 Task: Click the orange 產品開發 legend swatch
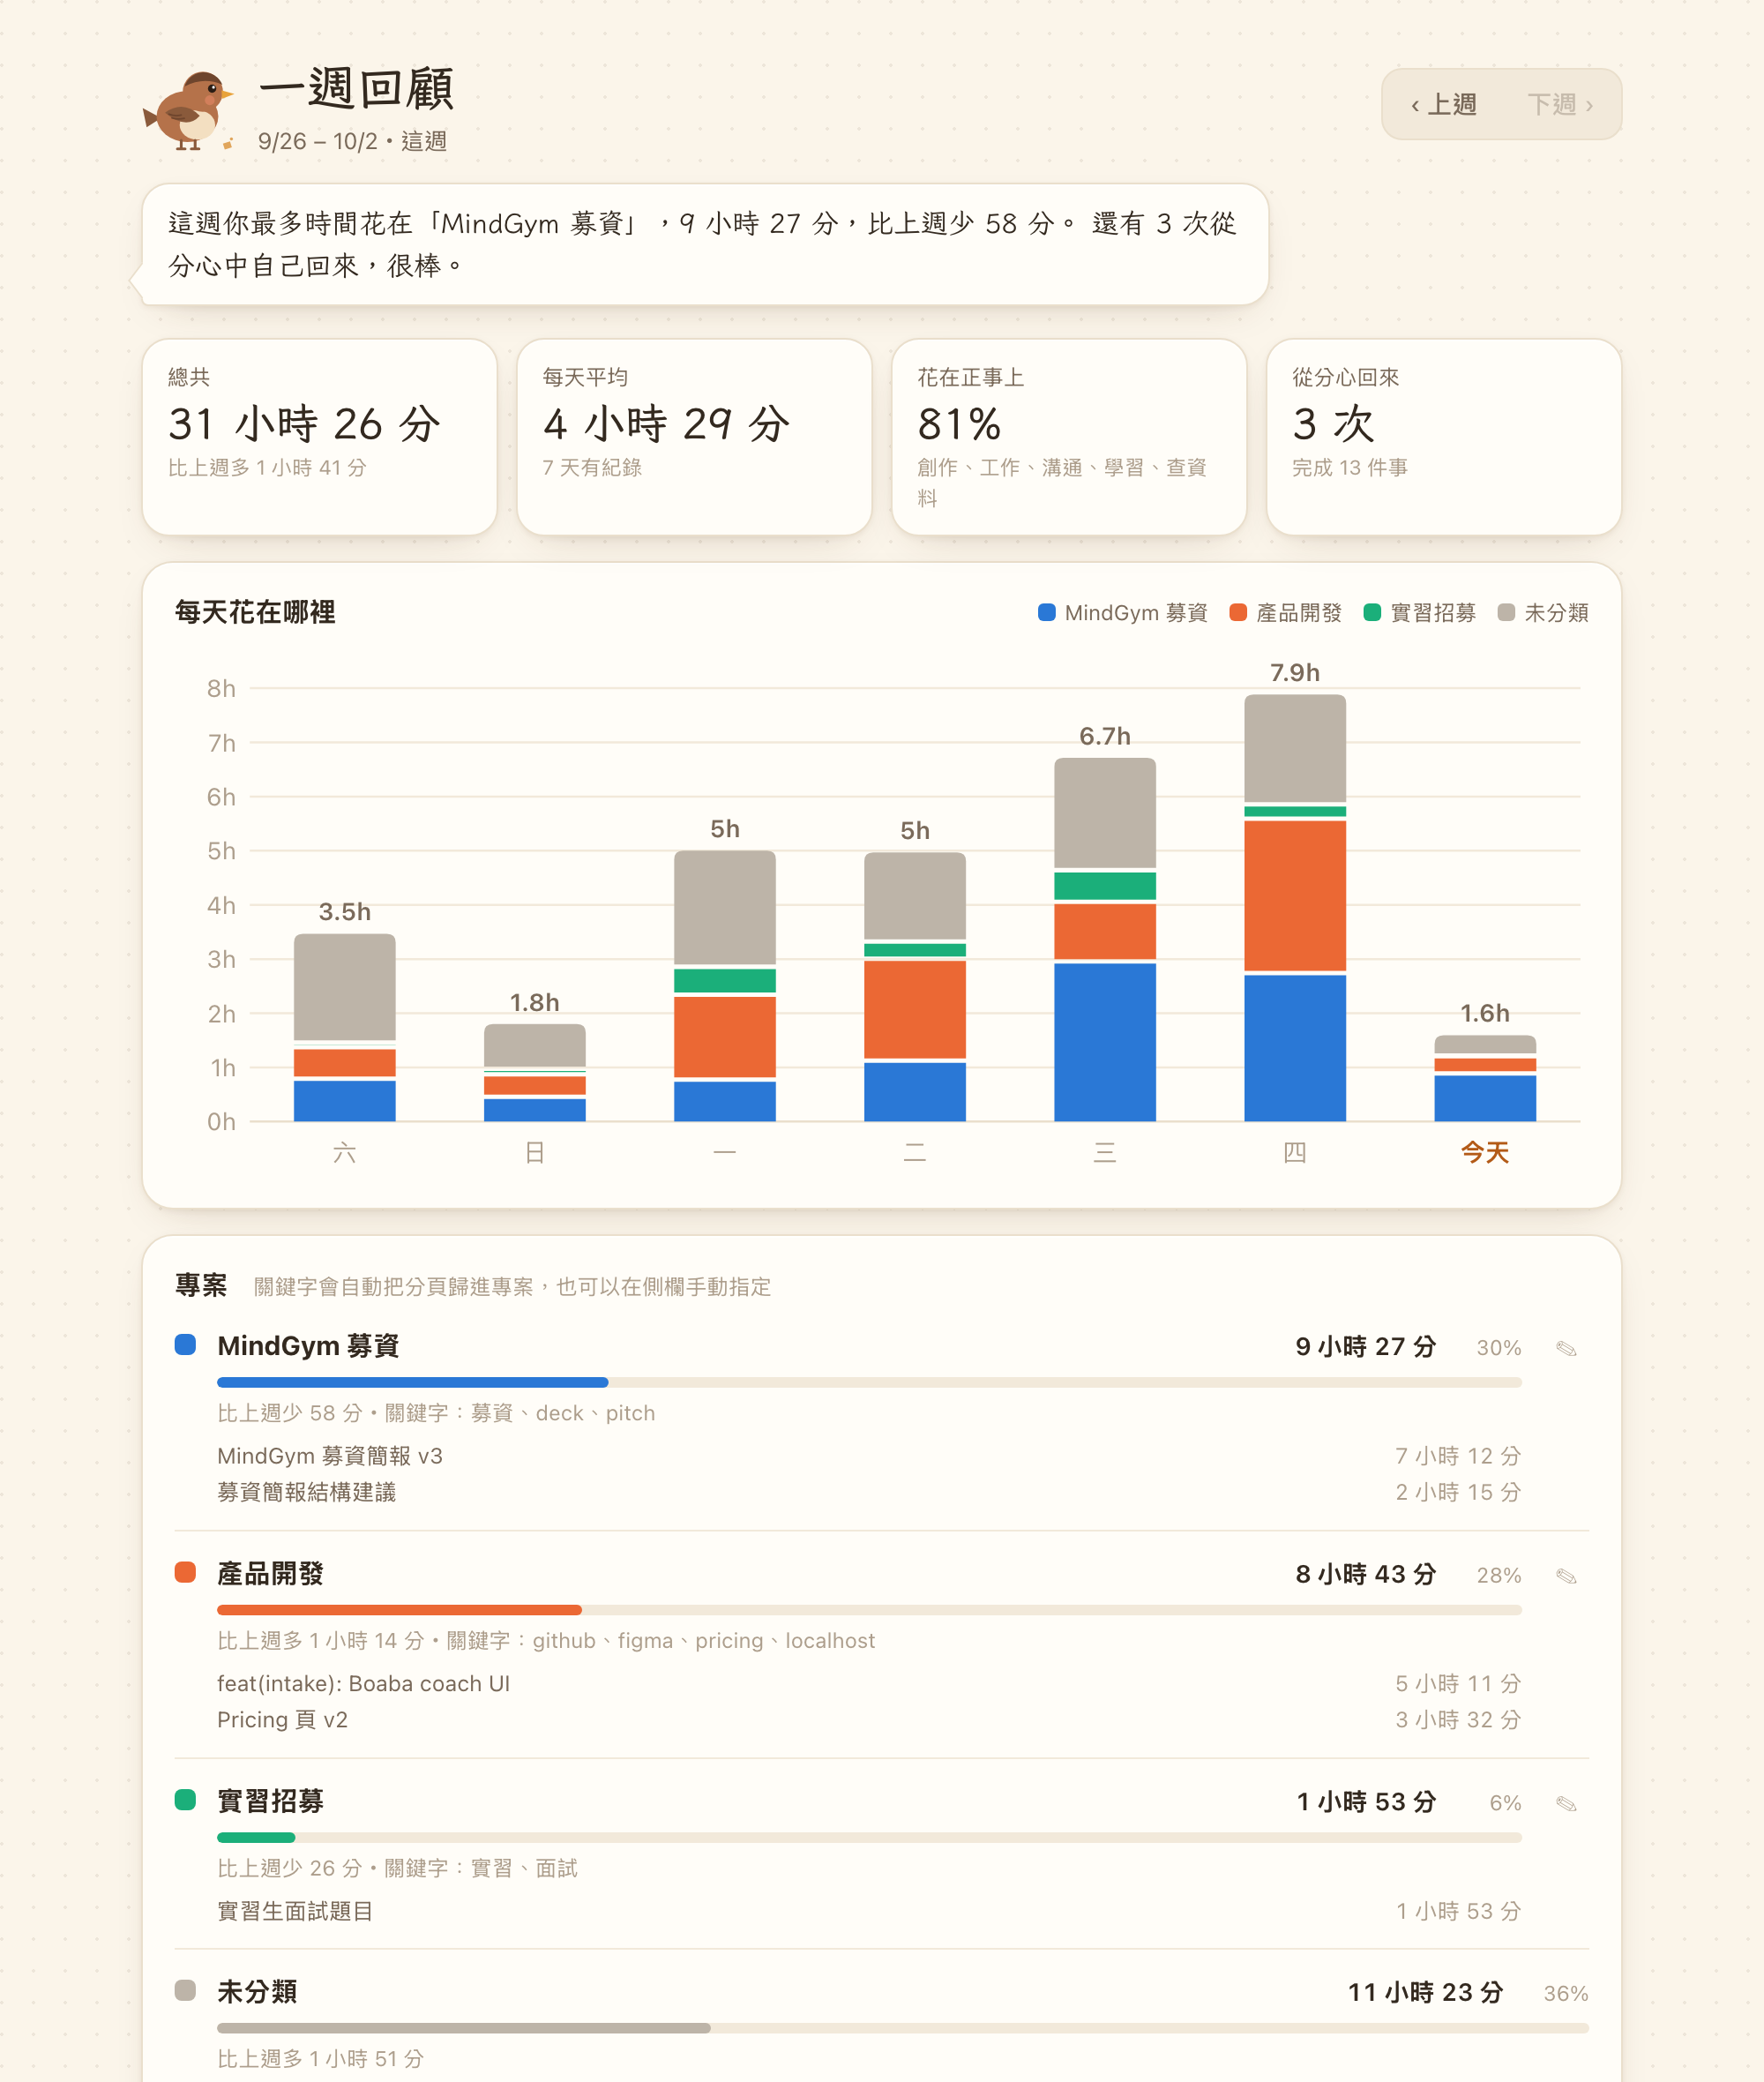tap(1238, 612)
